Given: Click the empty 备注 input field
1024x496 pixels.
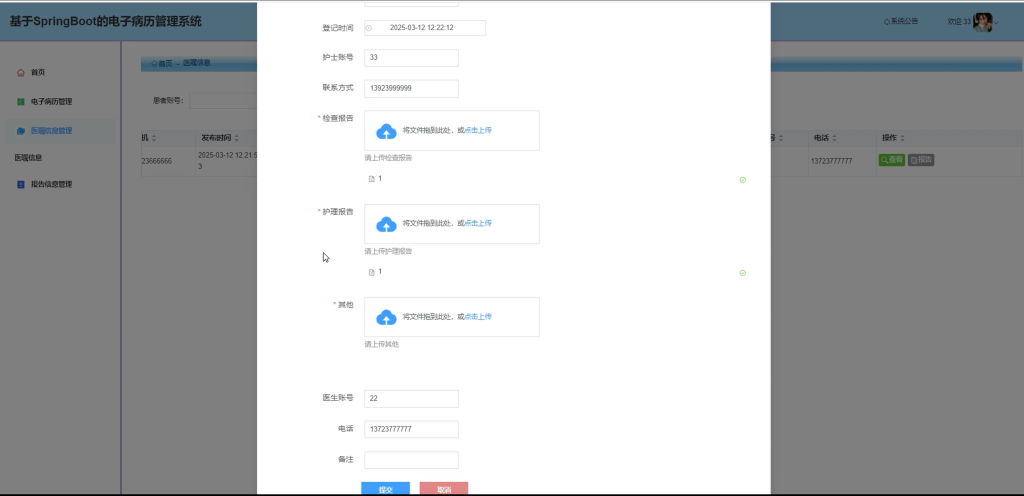Looking at the screenshot, I should click(x=411, y=460).
